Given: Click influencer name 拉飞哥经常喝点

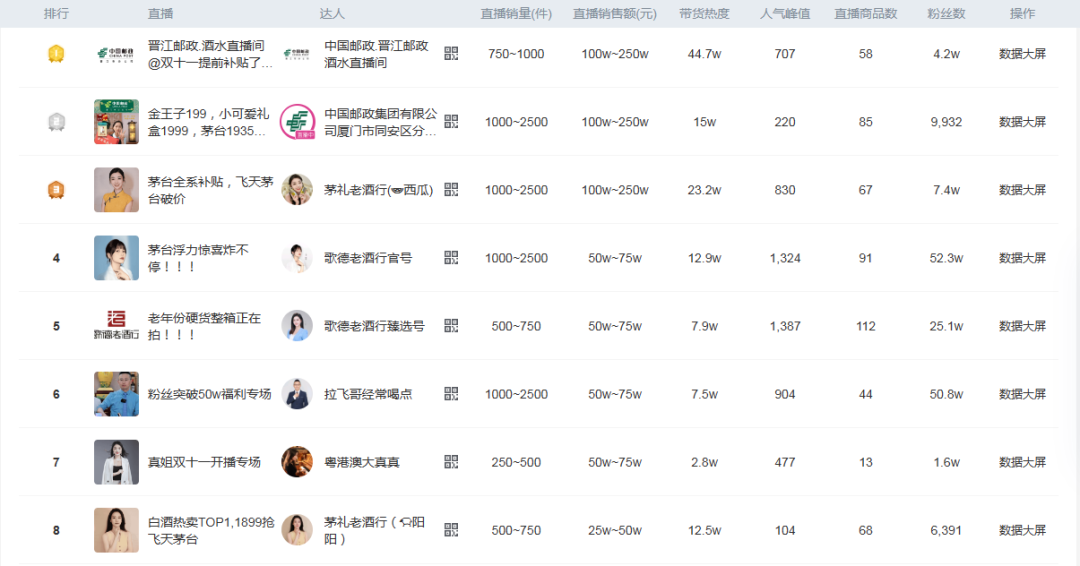Looking at the screenshot, I should [x=368, y=394].
